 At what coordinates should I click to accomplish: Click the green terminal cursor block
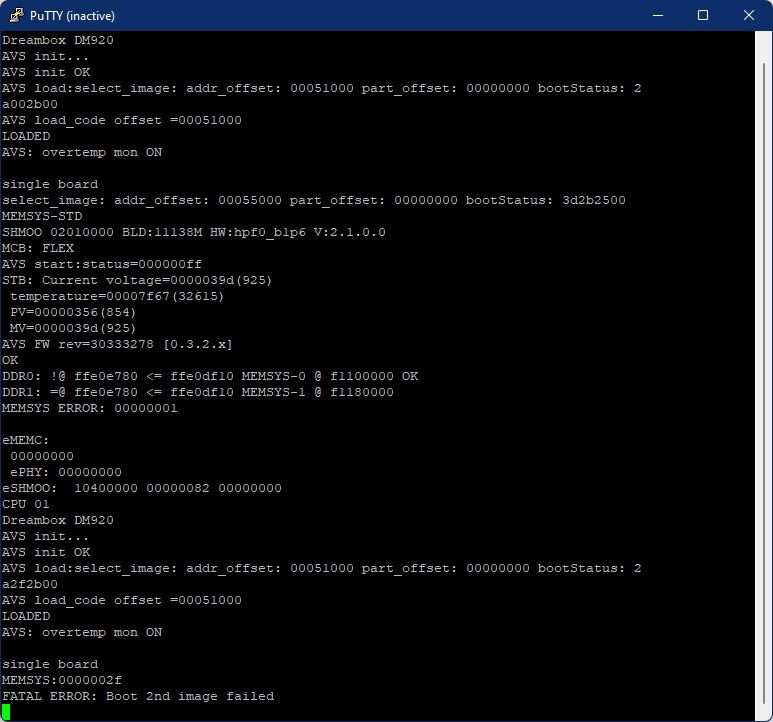6,712
